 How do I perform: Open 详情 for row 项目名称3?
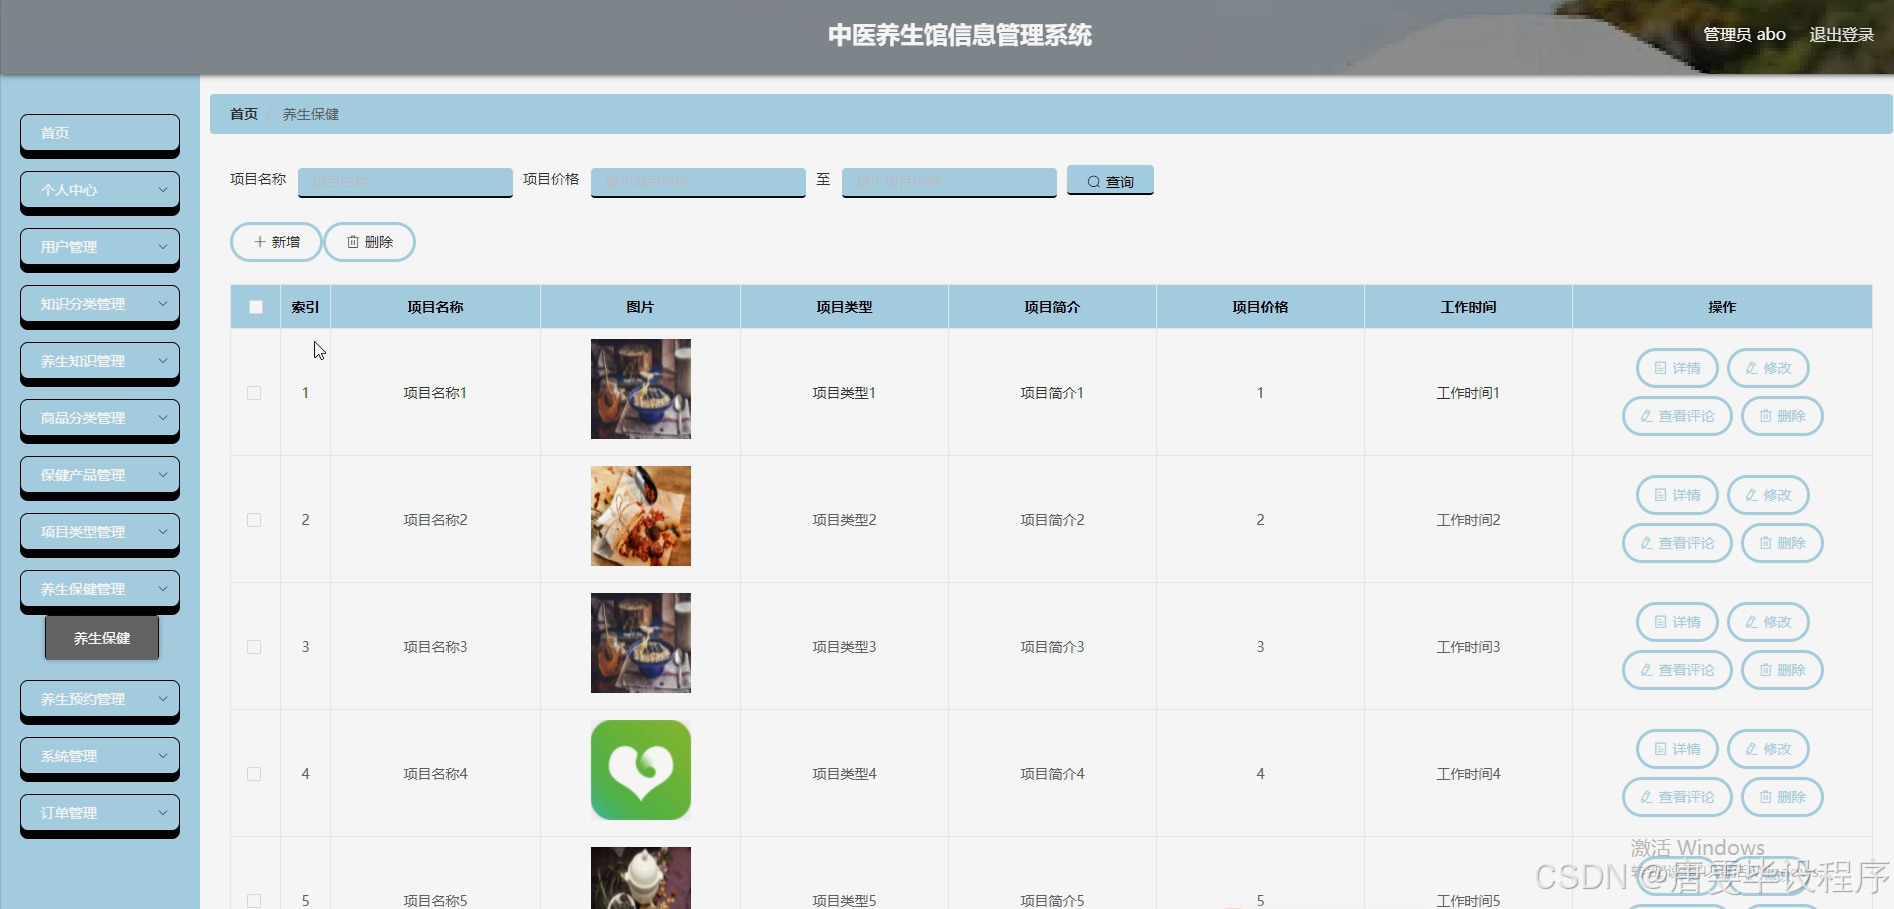coord(1677,622)
